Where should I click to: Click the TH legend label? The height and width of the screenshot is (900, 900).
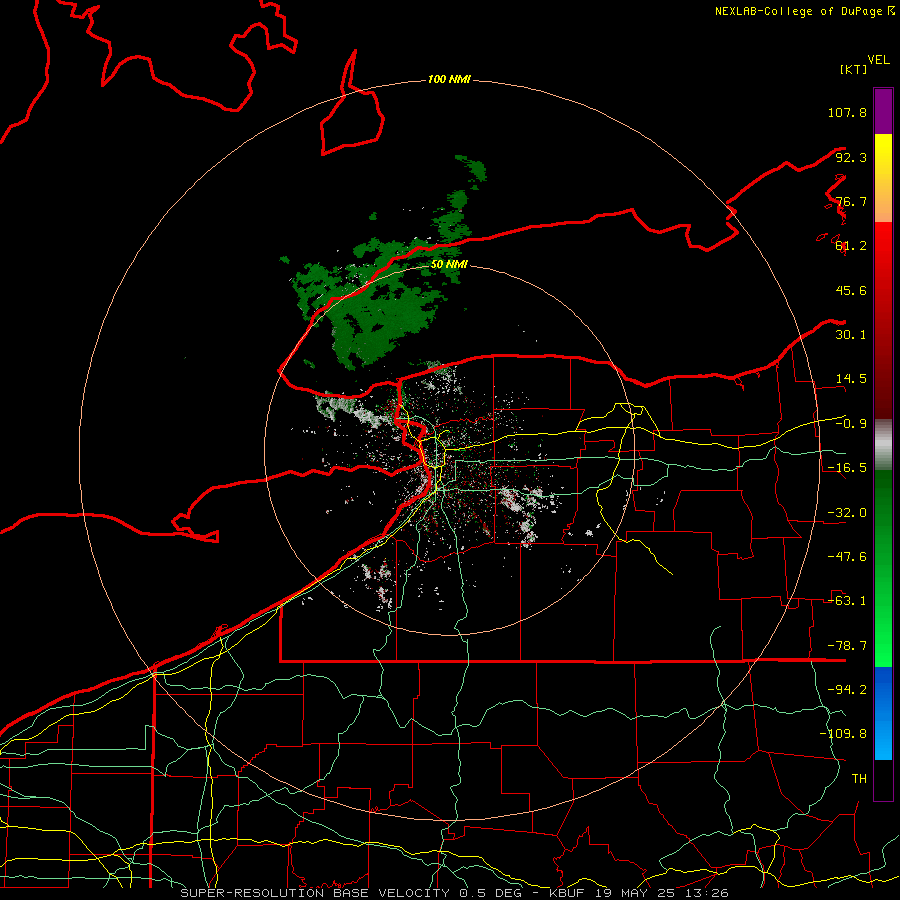pos(859,779)
